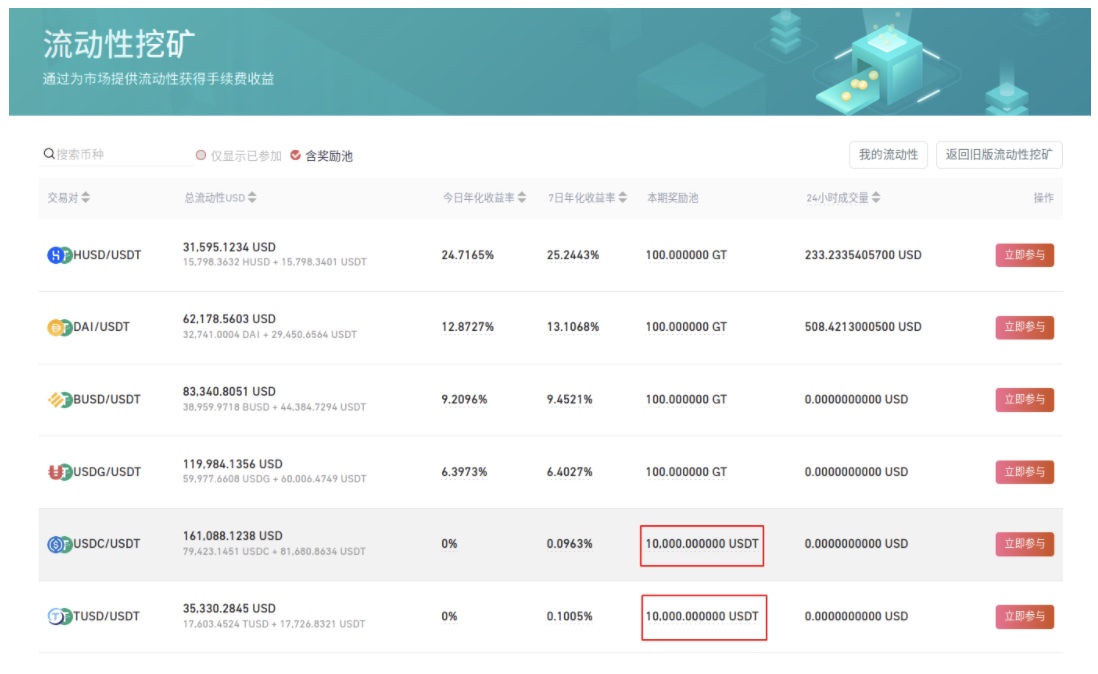The height and width of the screenshot is (674, 1098).
Task: Click the 搜索币种 search input field
Action: click(x=120, y=155)
